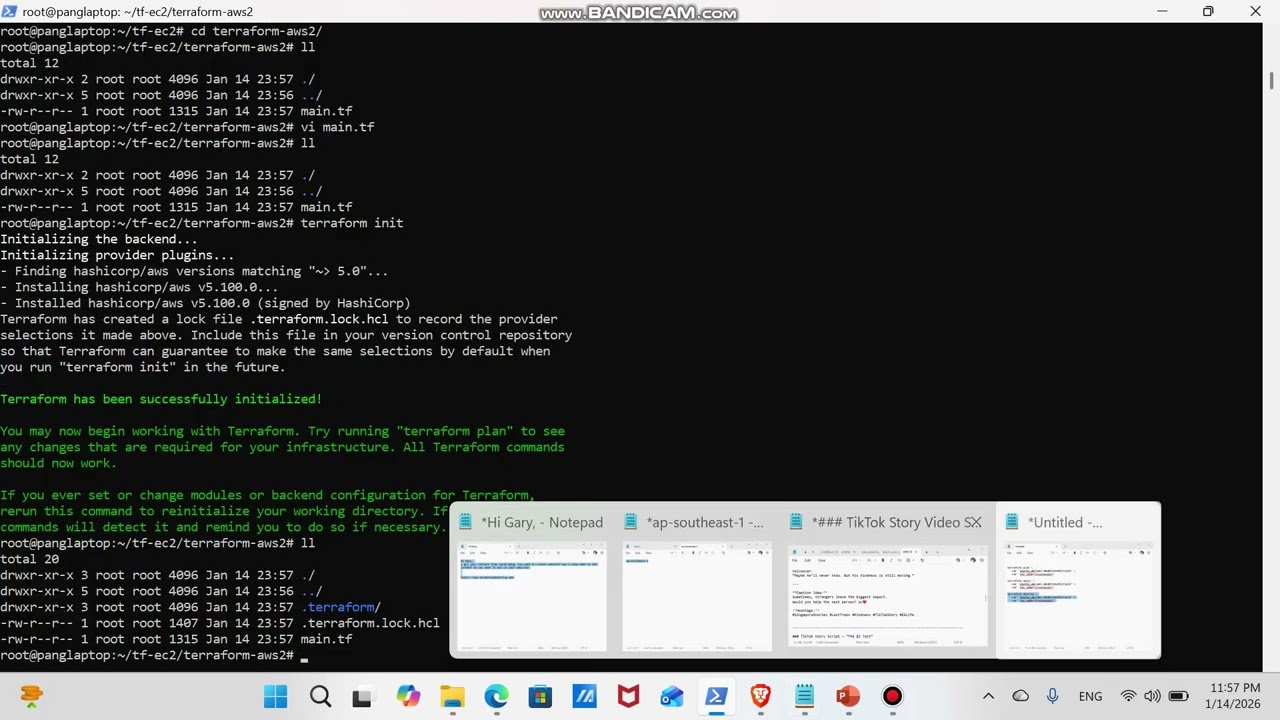Open volume speaker tray icon
The image size is (1280, 720).
tap(1152, 696)
